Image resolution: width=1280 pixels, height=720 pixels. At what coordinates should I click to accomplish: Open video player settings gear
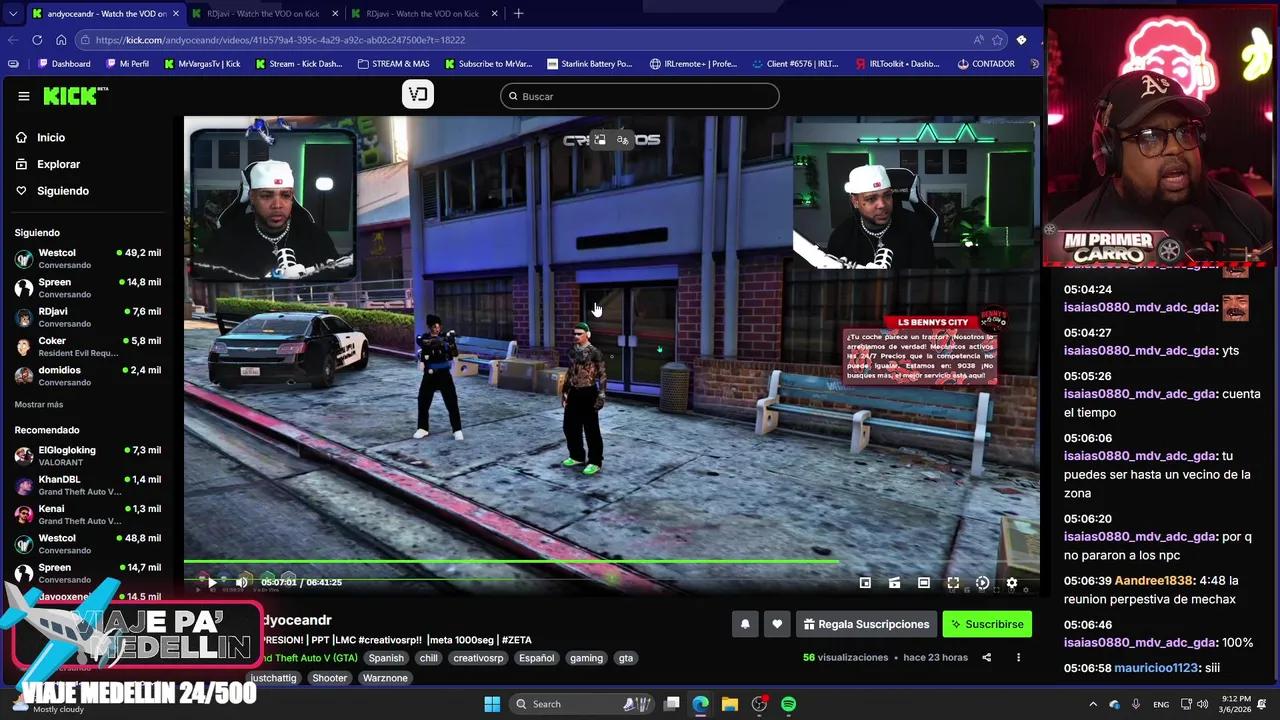click(1012, 582)
